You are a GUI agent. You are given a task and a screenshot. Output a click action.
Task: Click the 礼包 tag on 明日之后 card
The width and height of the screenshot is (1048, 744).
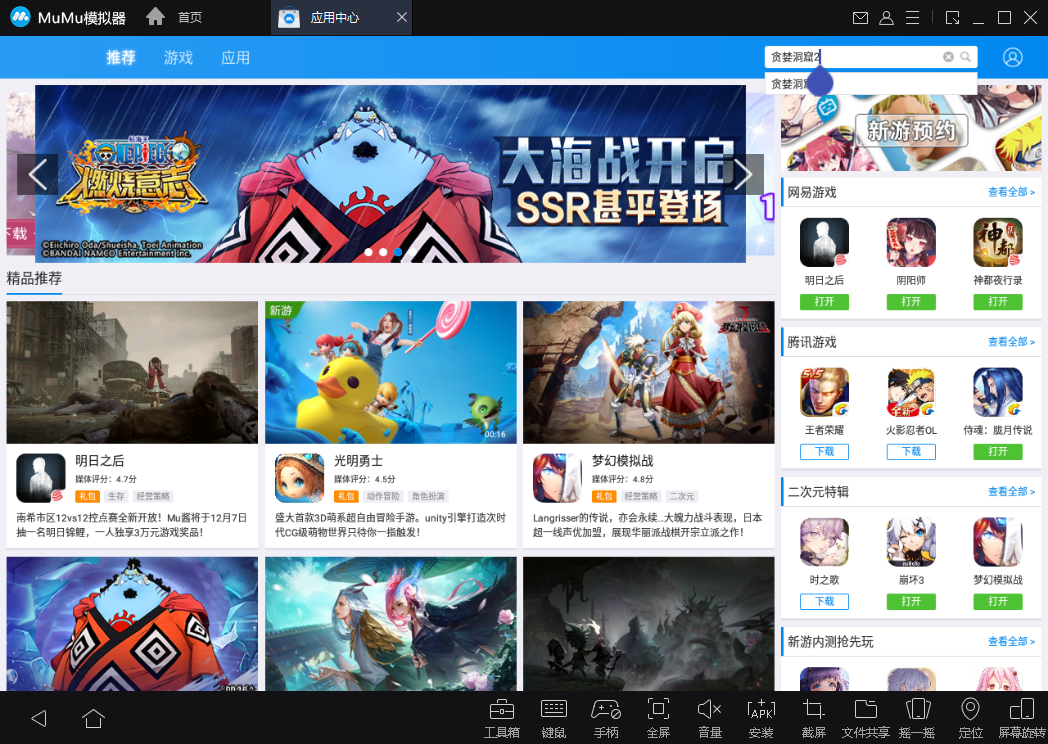[88, 497]
